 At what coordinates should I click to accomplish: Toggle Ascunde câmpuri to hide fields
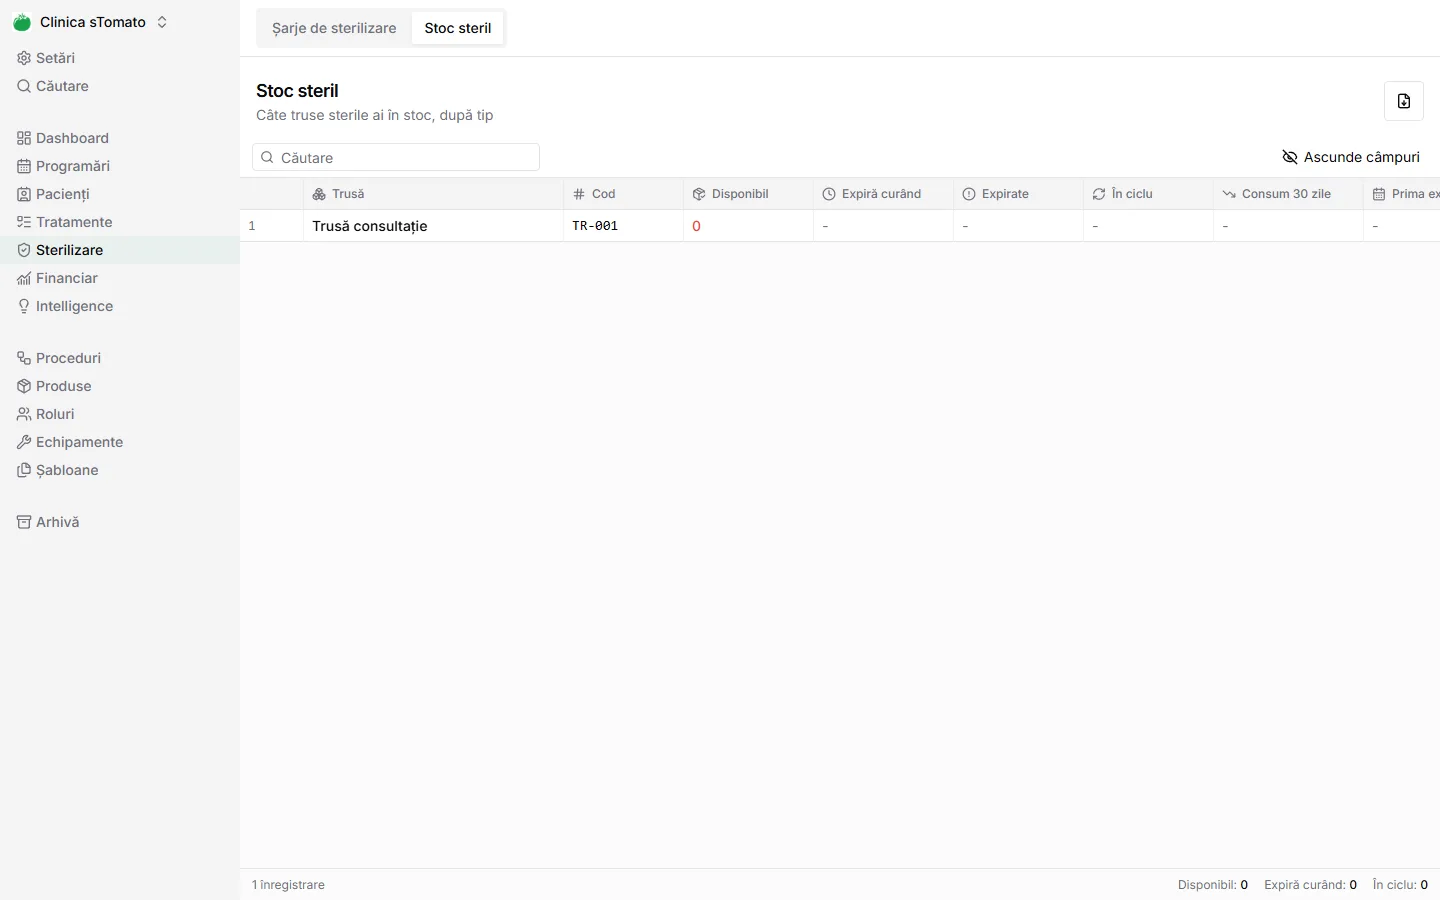click(1351, 157)
